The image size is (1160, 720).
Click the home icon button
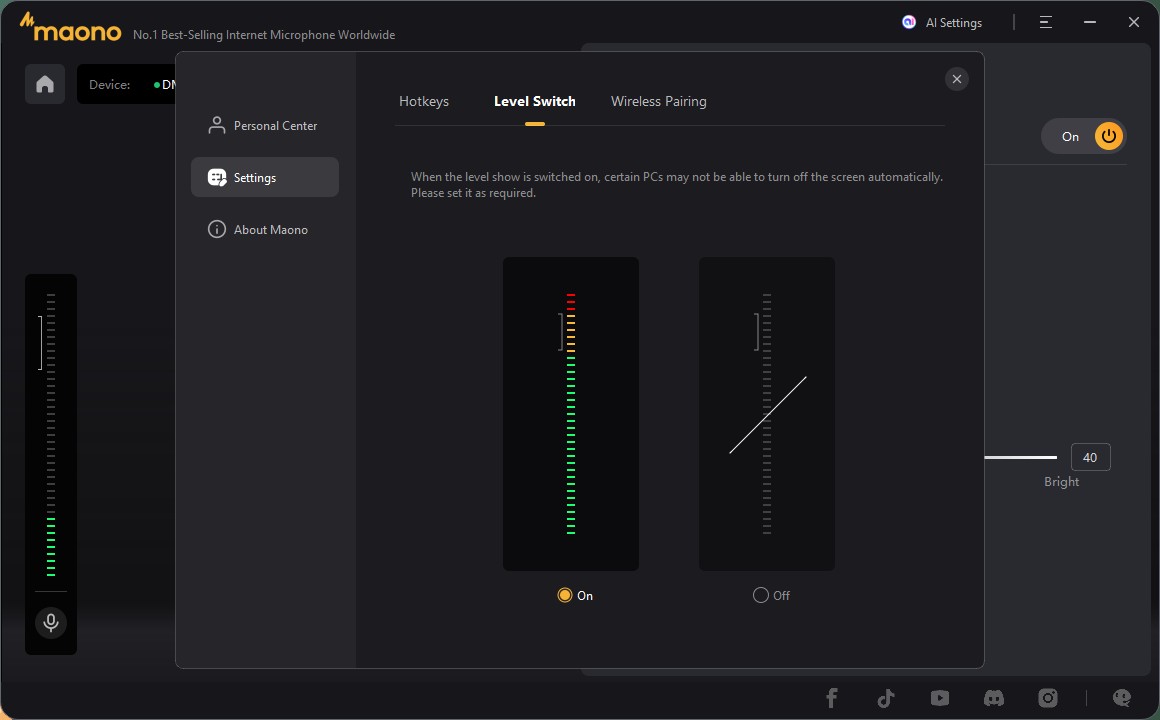(x=45, y=84)
